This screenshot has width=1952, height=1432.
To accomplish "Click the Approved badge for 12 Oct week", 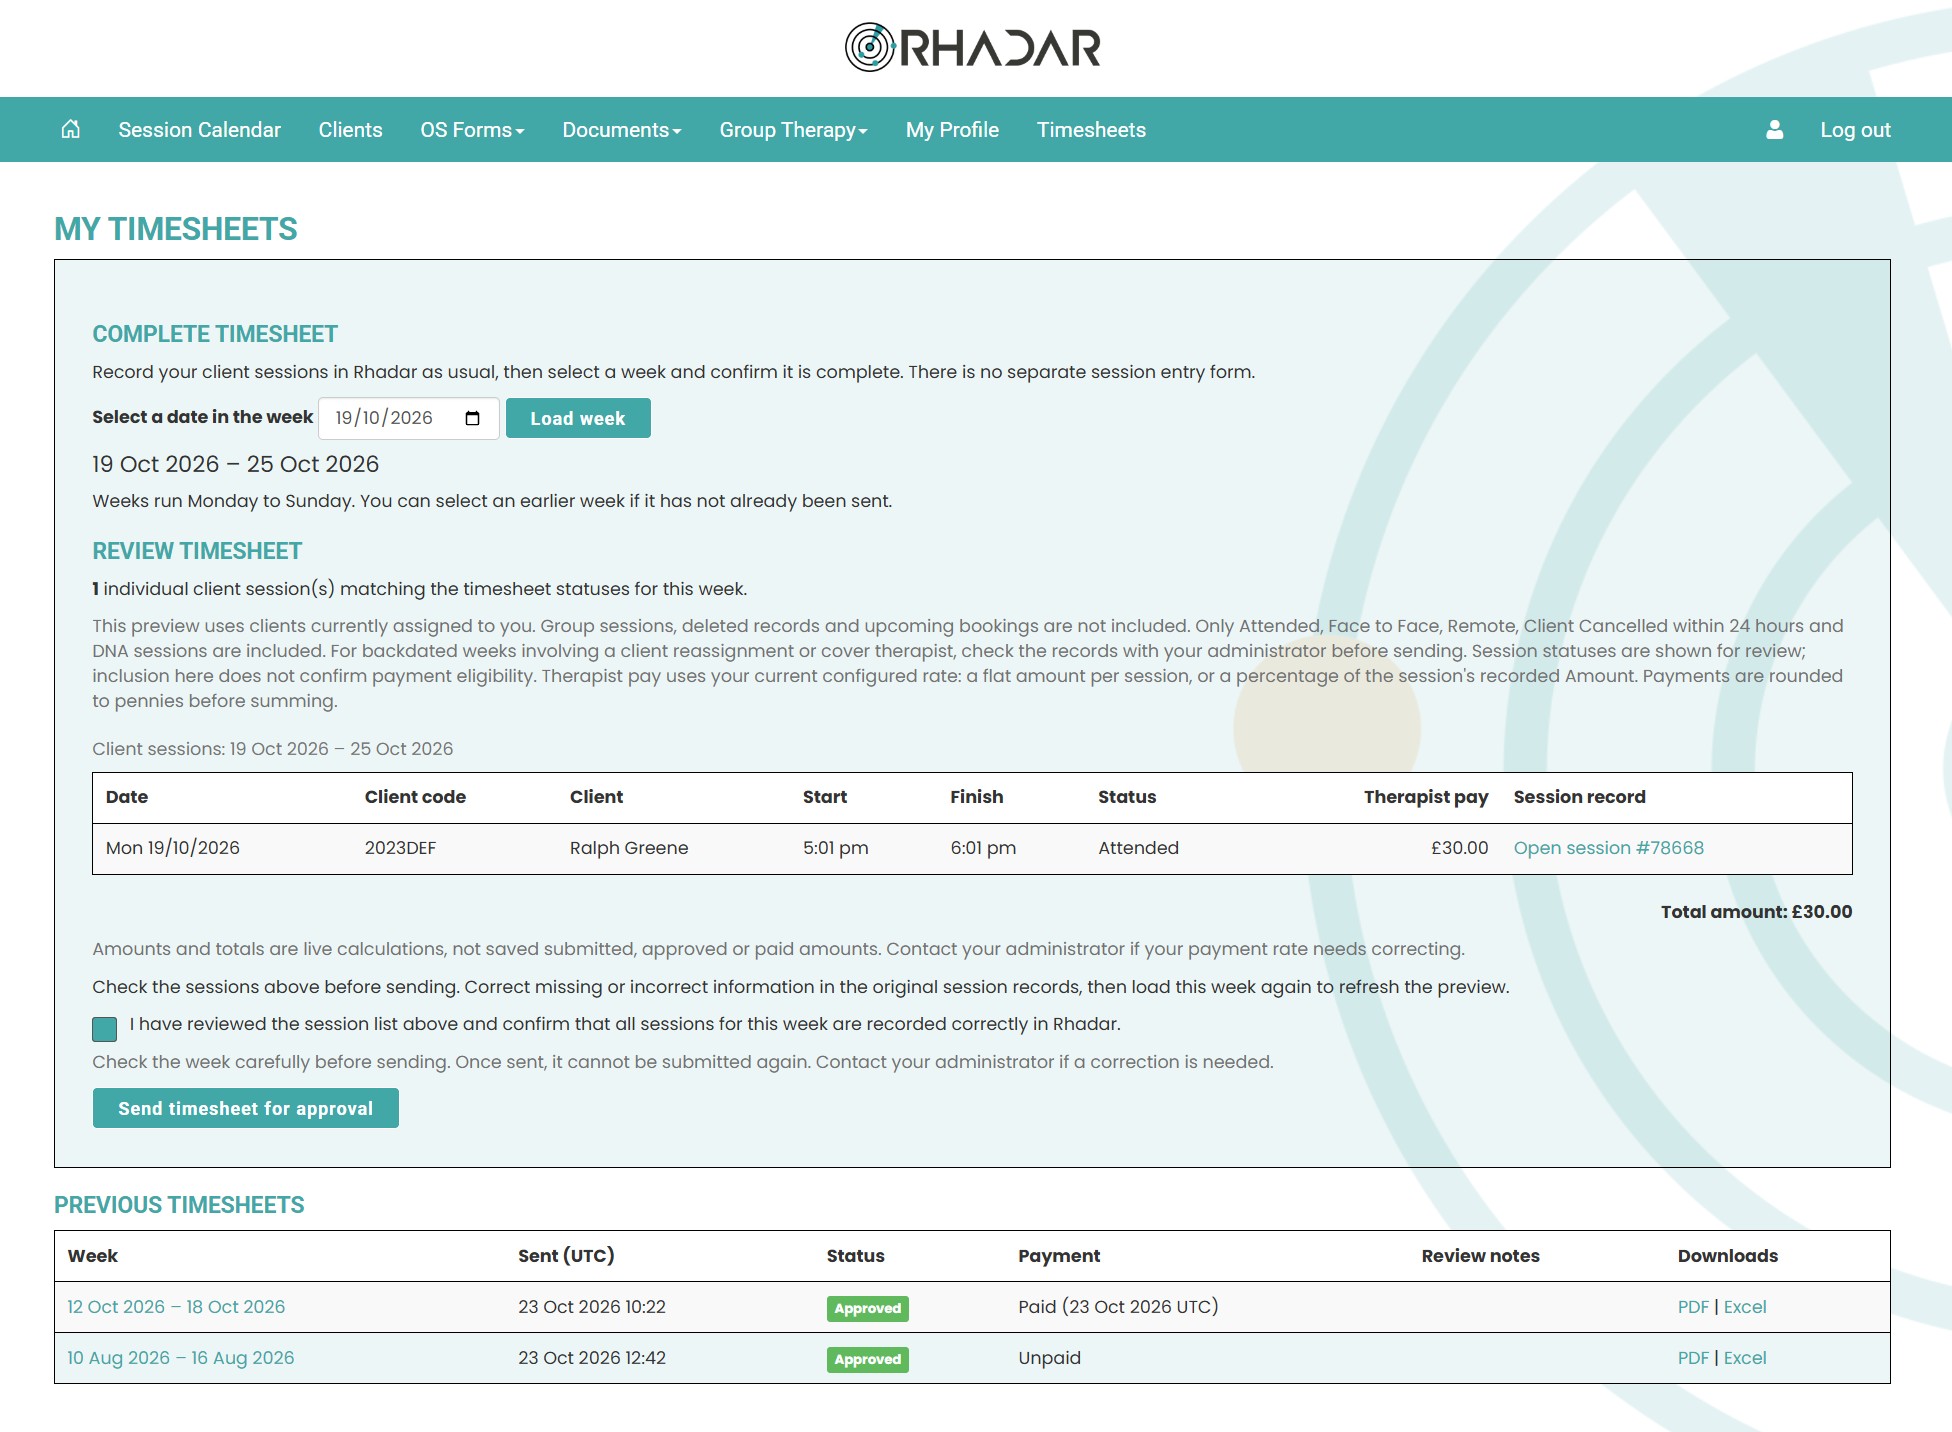I will 868,1308.
